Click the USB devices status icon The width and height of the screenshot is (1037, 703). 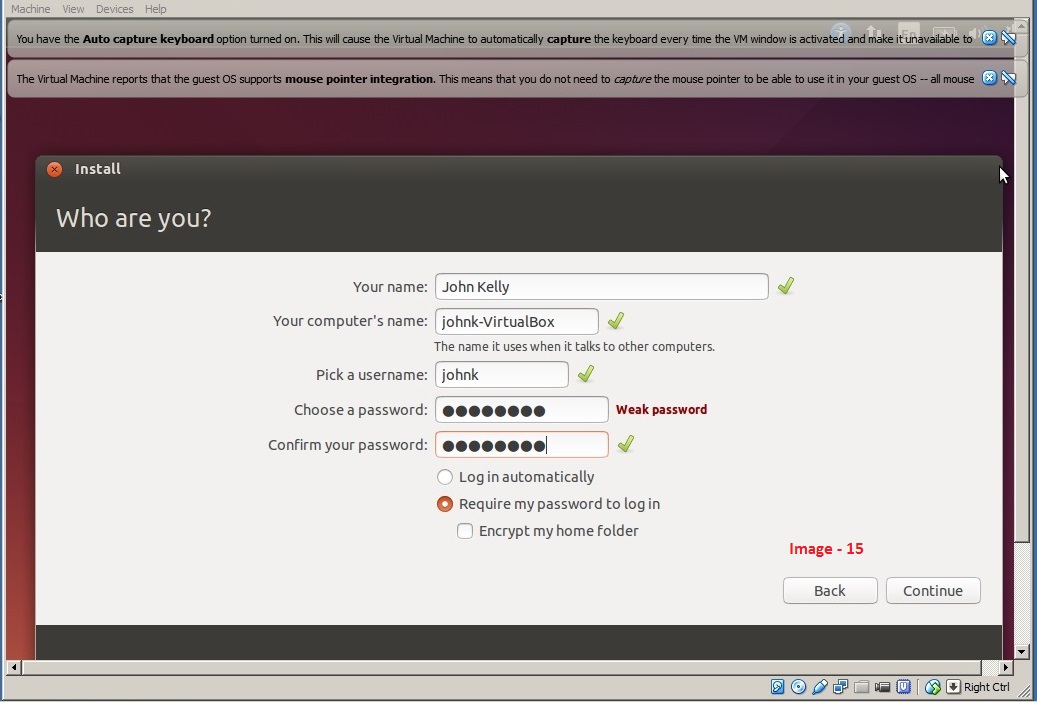[819, 687]
